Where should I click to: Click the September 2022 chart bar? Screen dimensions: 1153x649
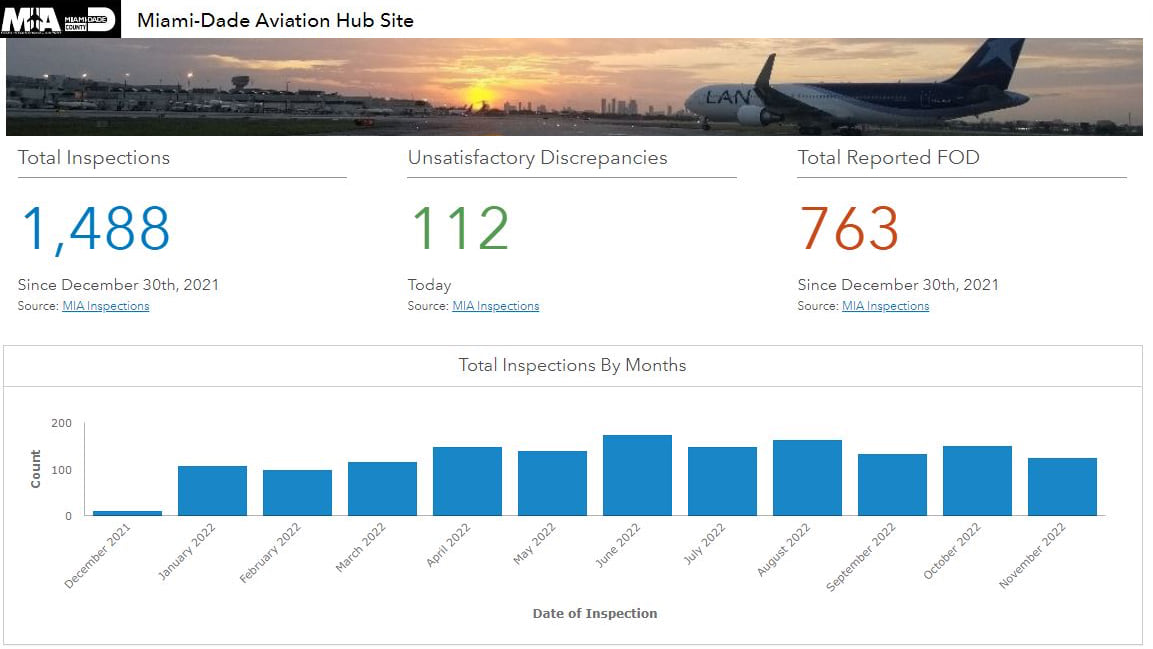pyautogui.click(x=892, y=485)
